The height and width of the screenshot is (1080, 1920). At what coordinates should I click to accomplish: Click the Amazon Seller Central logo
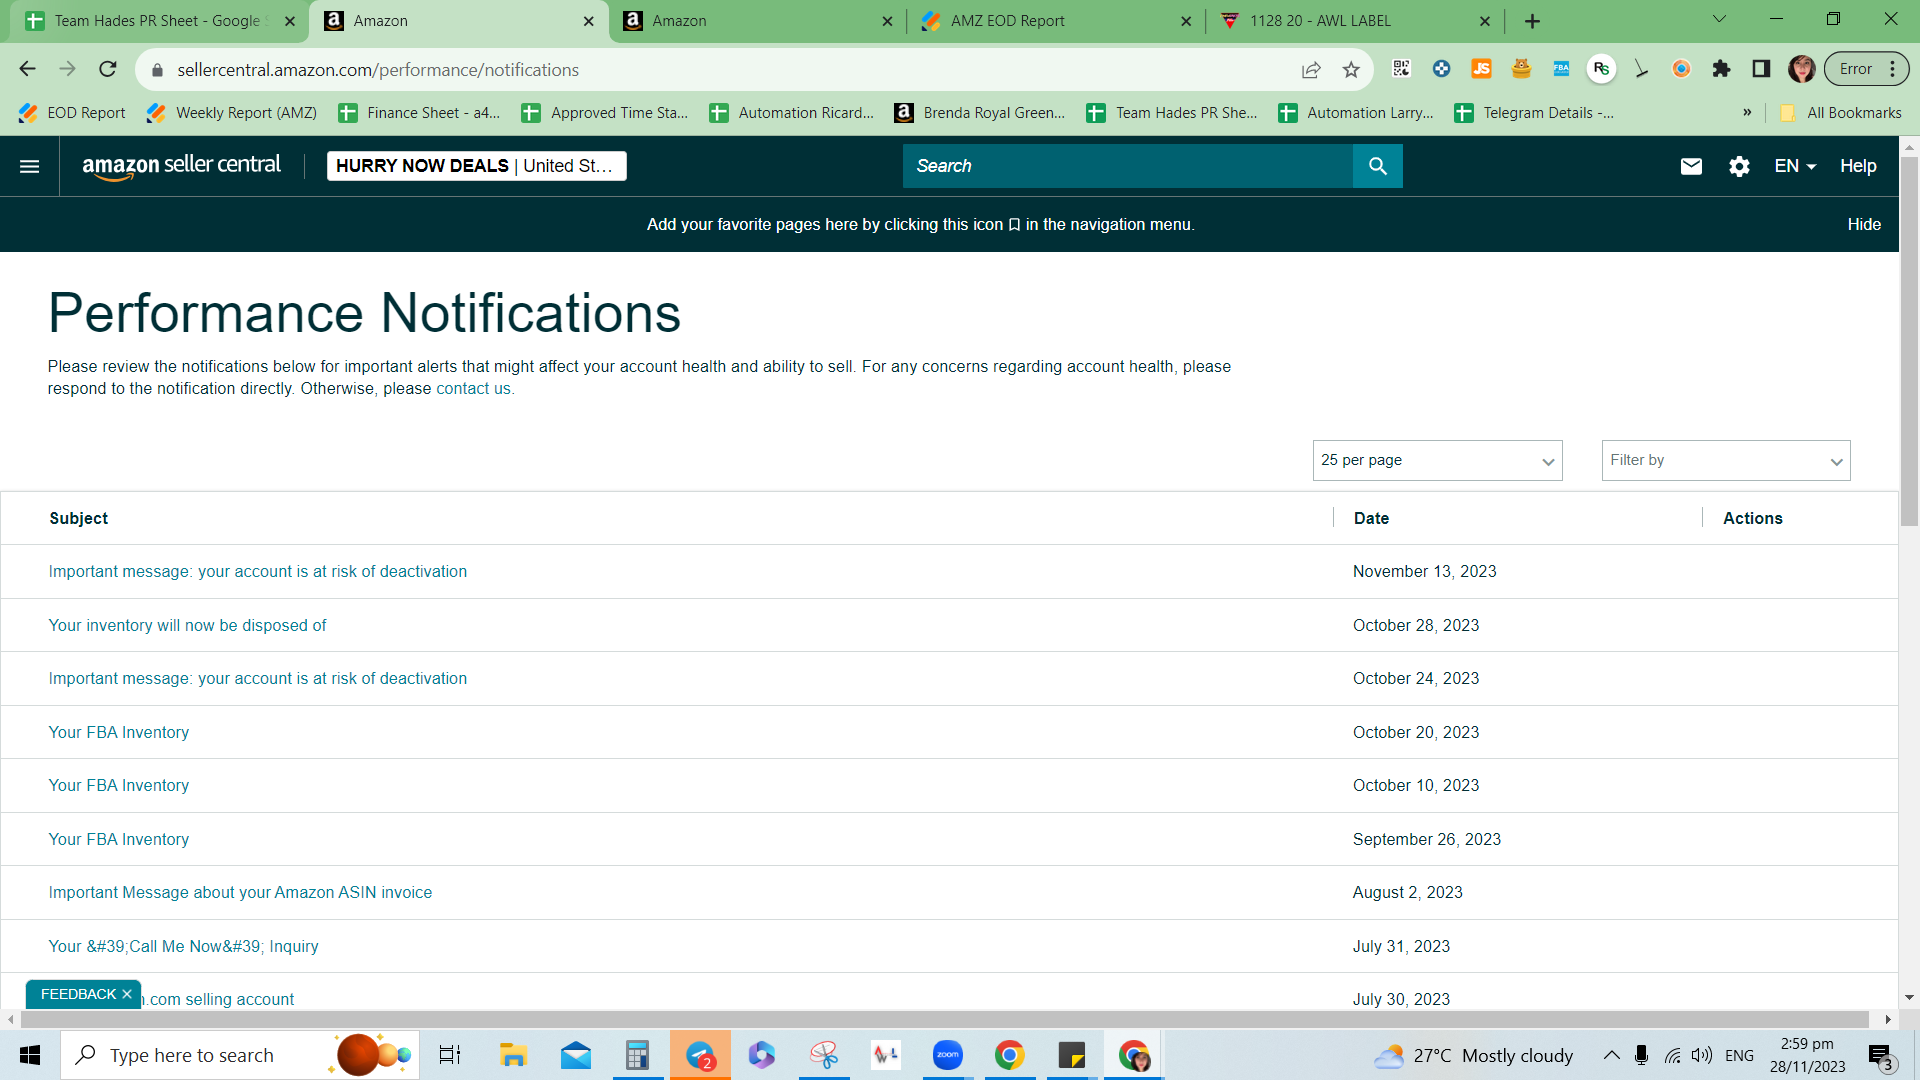click(181, 166)
